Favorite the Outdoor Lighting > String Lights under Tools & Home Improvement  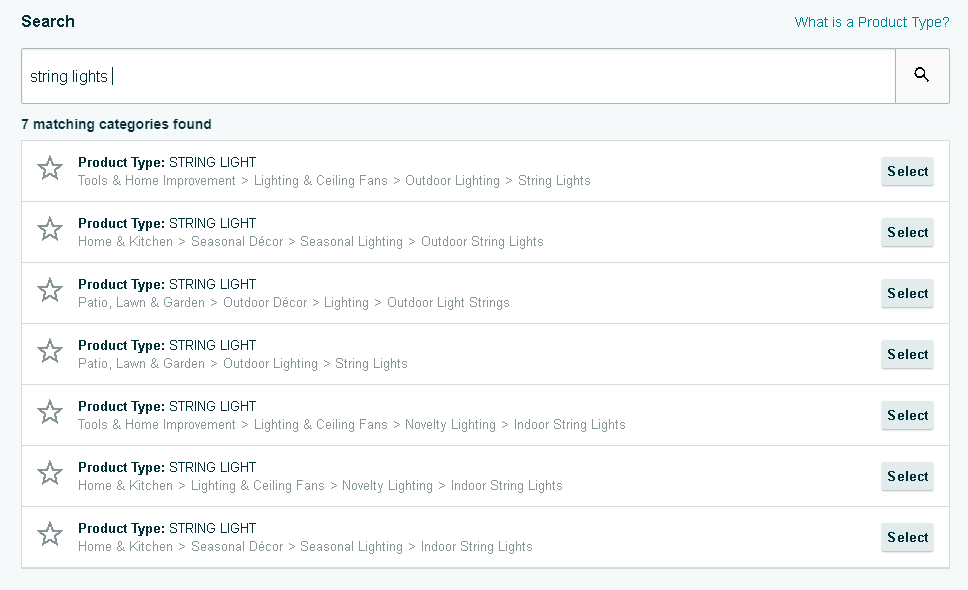click(x=50, y=169)
